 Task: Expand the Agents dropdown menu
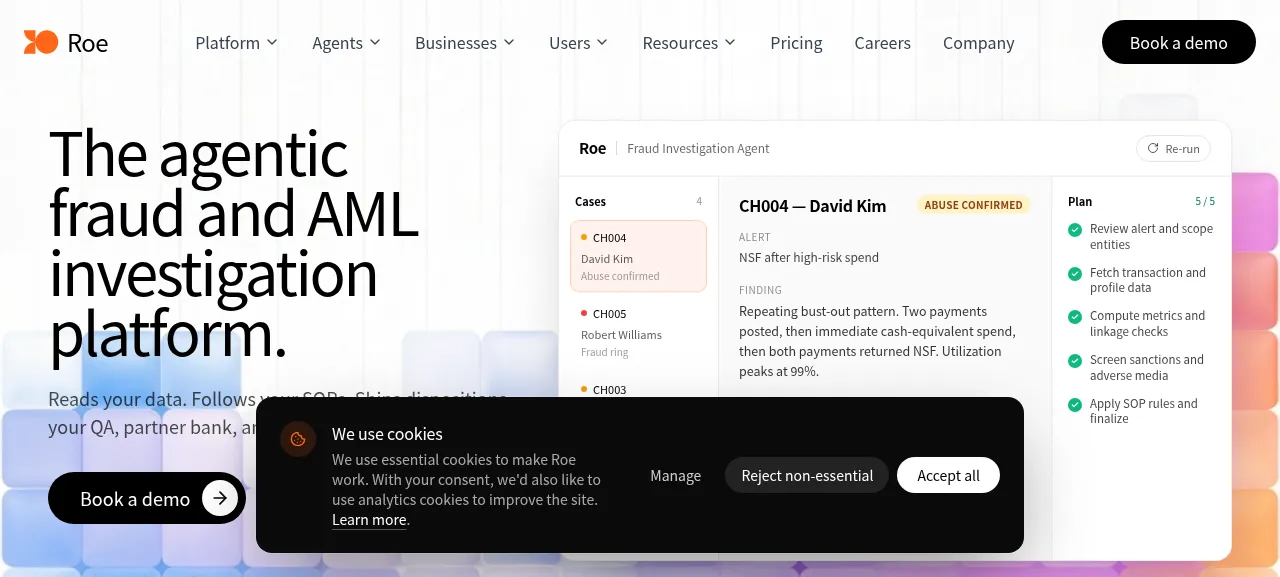click(x=346, y=43)
